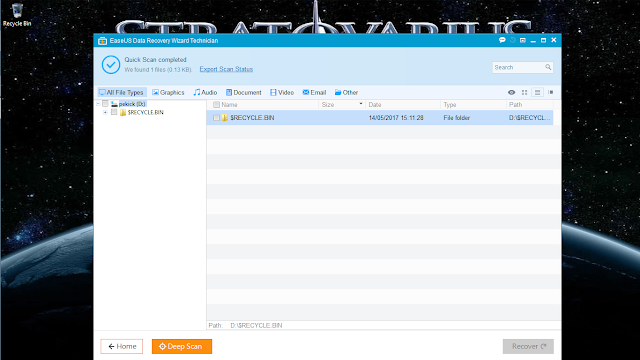Viewport: 640px width, 360px height.
Task: Click the Export Scan Status link
Action: (226, 69)
